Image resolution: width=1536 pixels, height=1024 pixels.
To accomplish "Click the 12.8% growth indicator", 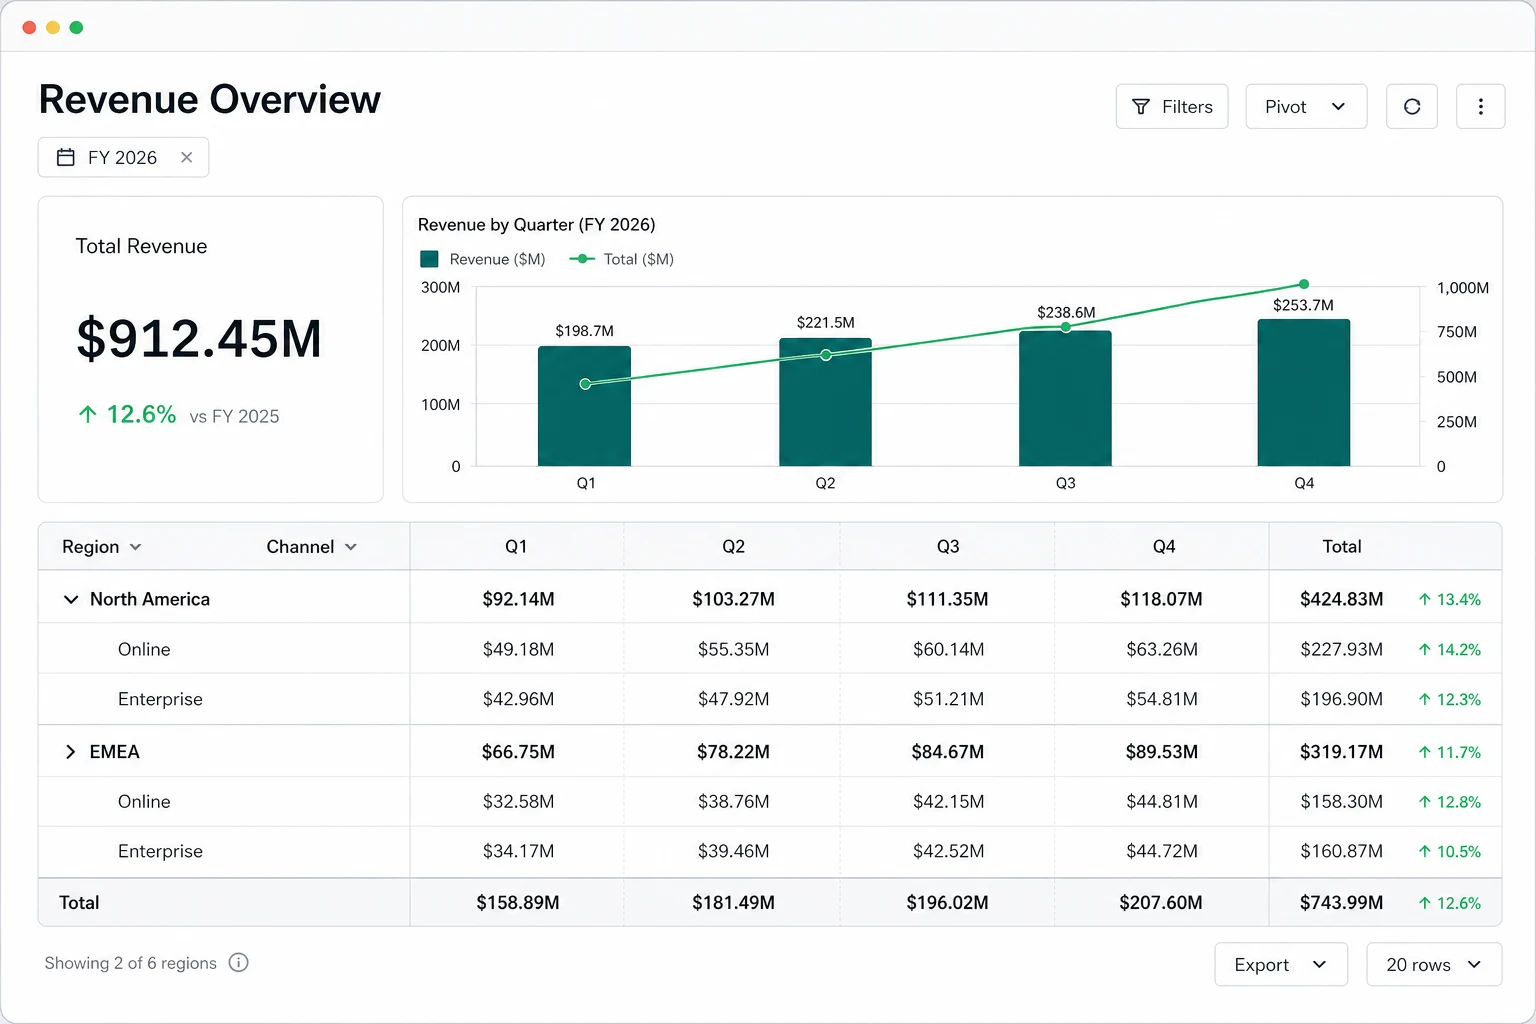I will [1449, 802].
